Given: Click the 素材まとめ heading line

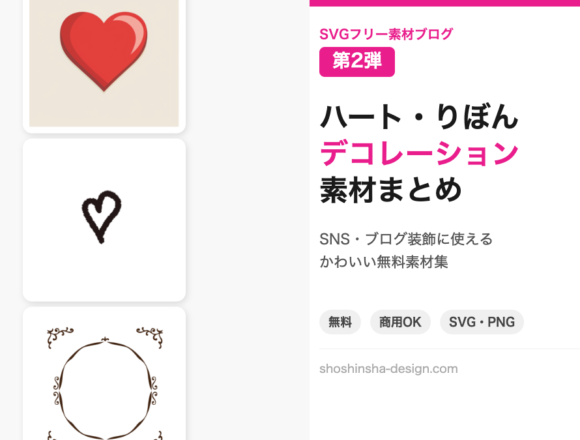Looking at the screenshot, I should tap(391, 190).
